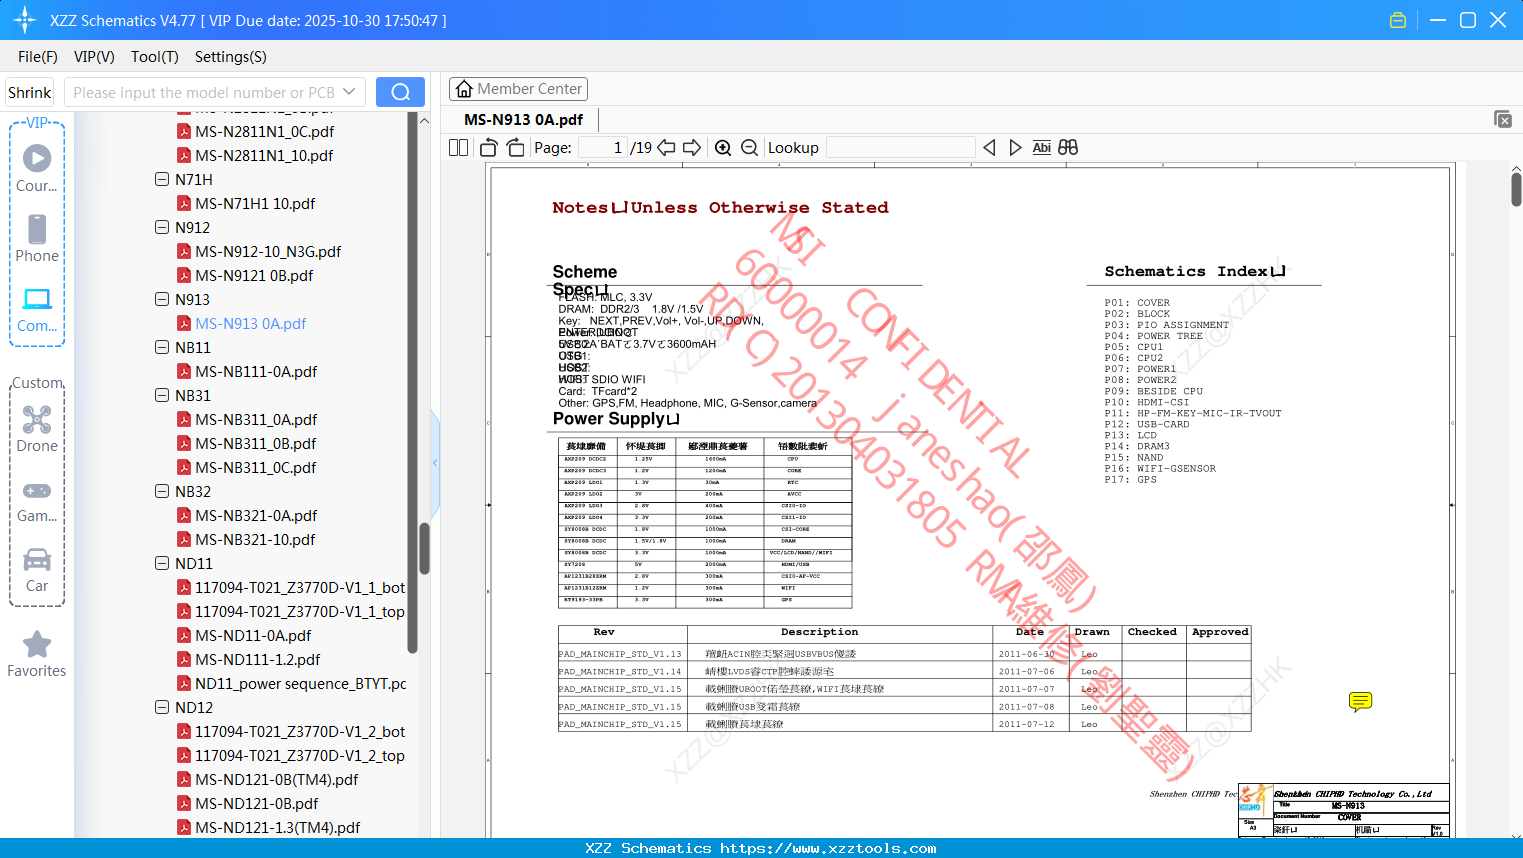The image size is (1523, 858).
Task: Rotate the page counterclockwise
Action: tap(489, 148)
